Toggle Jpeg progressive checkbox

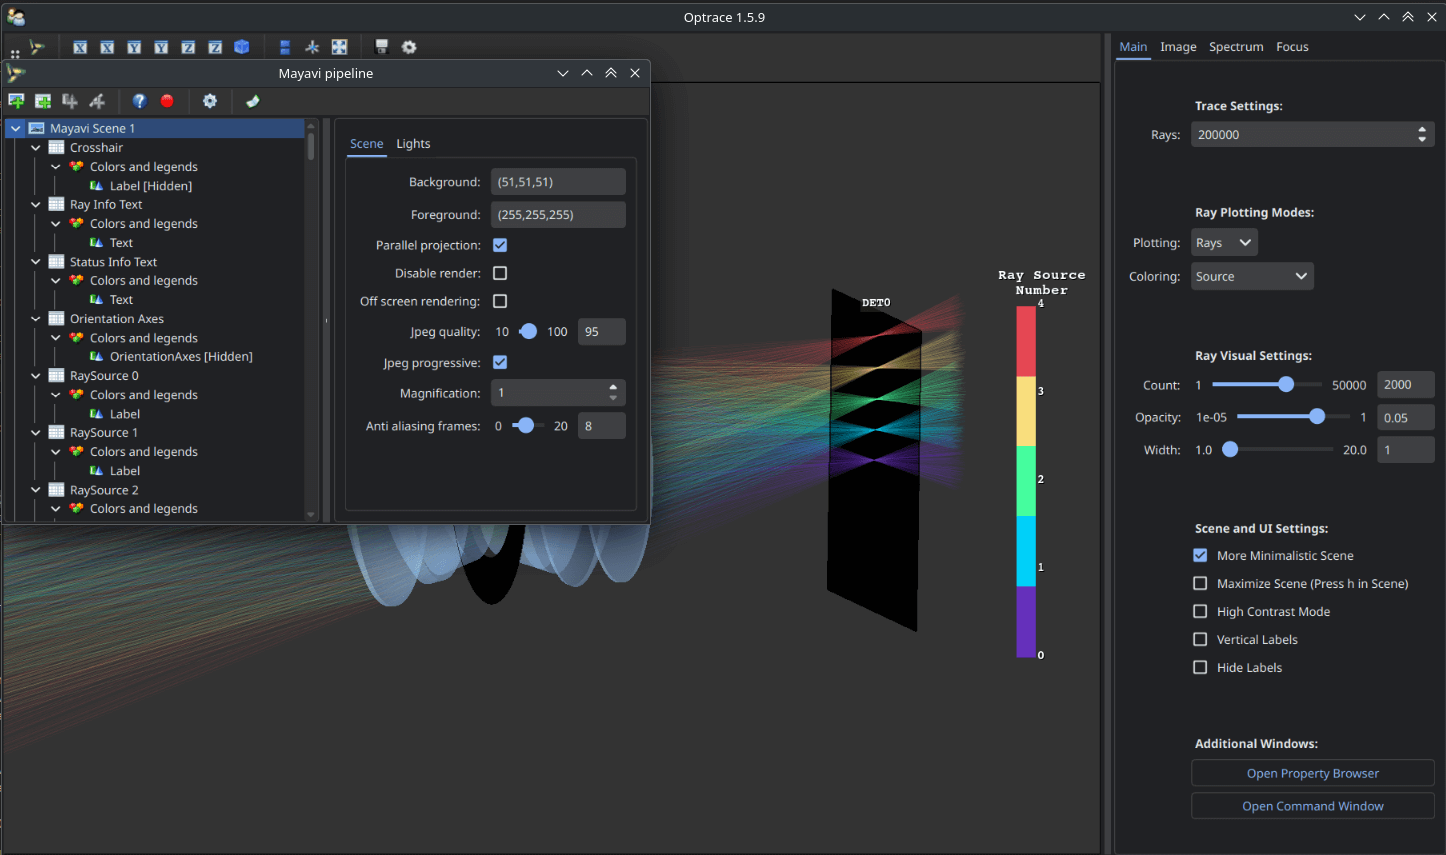pos(500,363)
